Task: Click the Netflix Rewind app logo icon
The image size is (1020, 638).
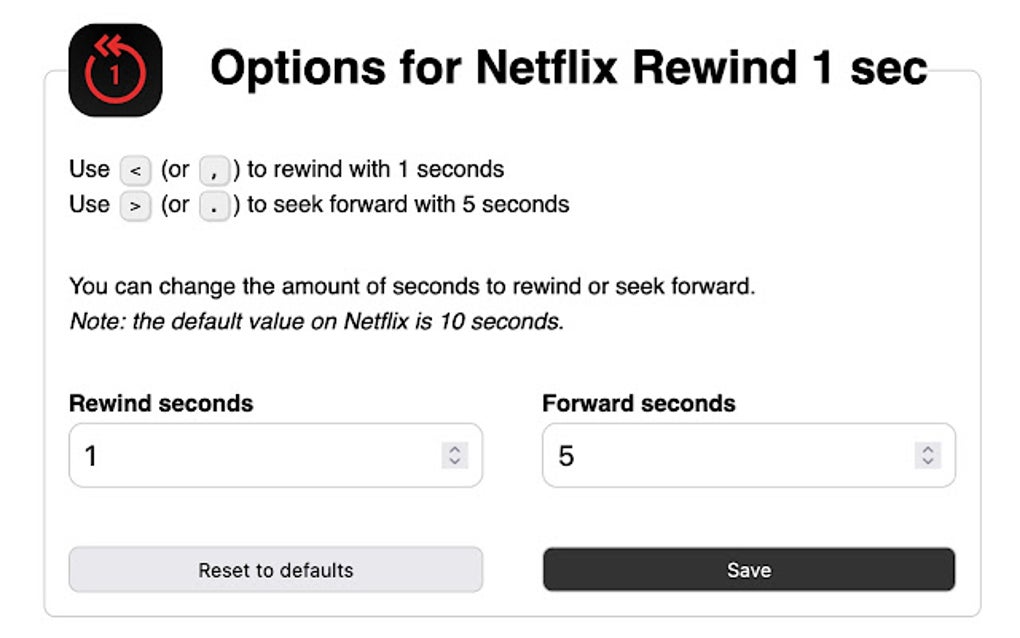Action: [115, 70]
